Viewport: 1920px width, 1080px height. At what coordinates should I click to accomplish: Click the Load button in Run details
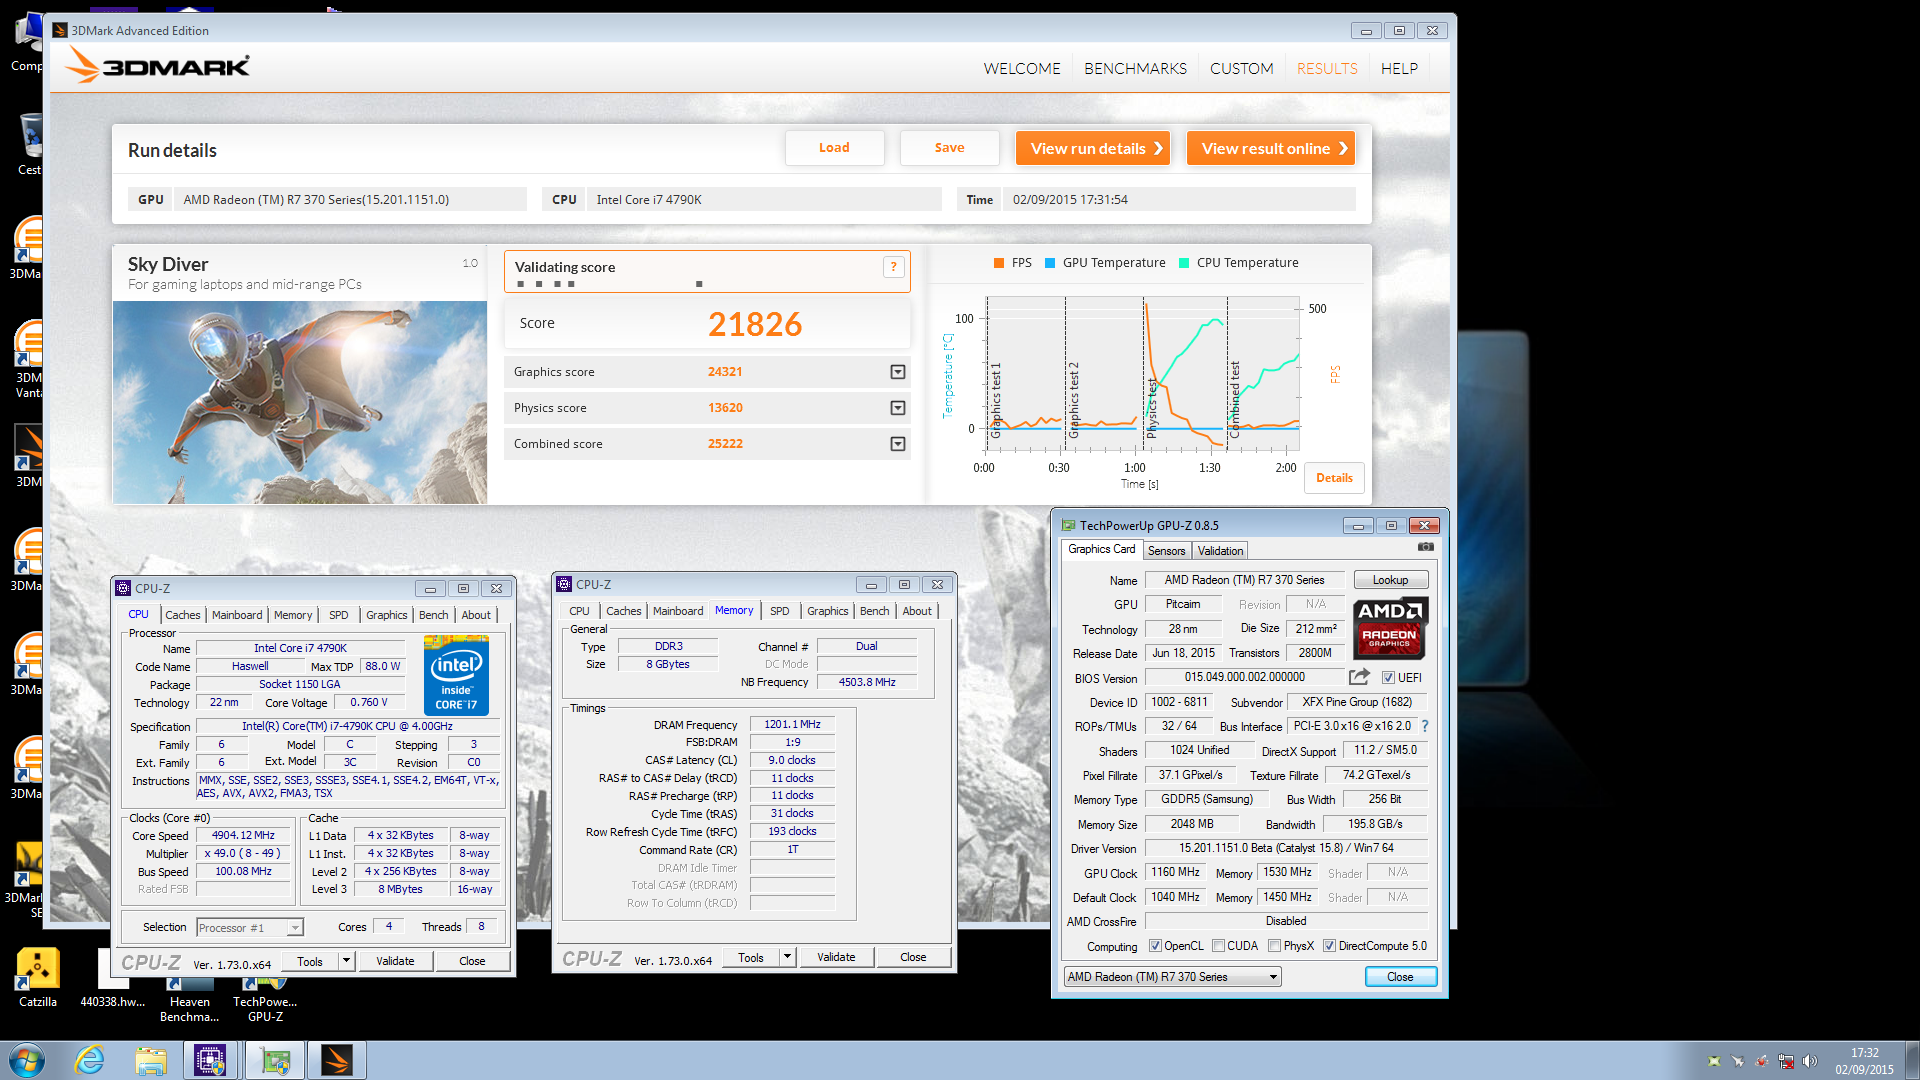(835, 148)
